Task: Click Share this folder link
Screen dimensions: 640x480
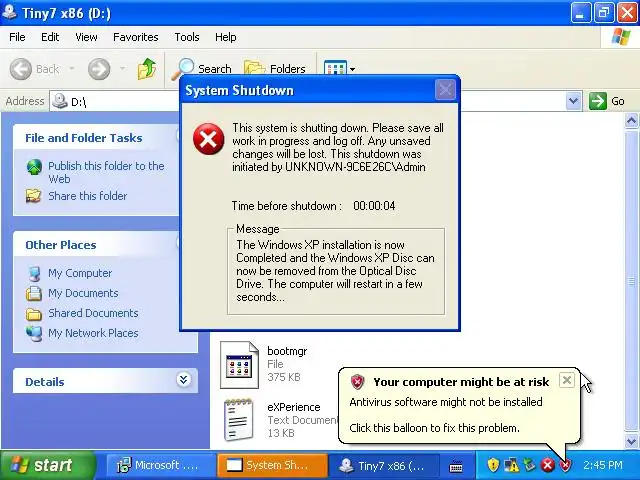Action: pyautogui.click(x=88, y=196)
